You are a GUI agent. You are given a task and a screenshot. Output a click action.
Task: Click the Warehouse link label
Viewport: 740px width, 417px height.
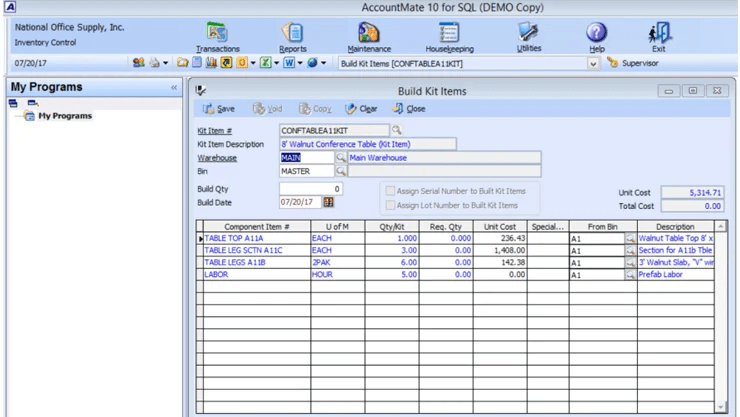(217, 158)
